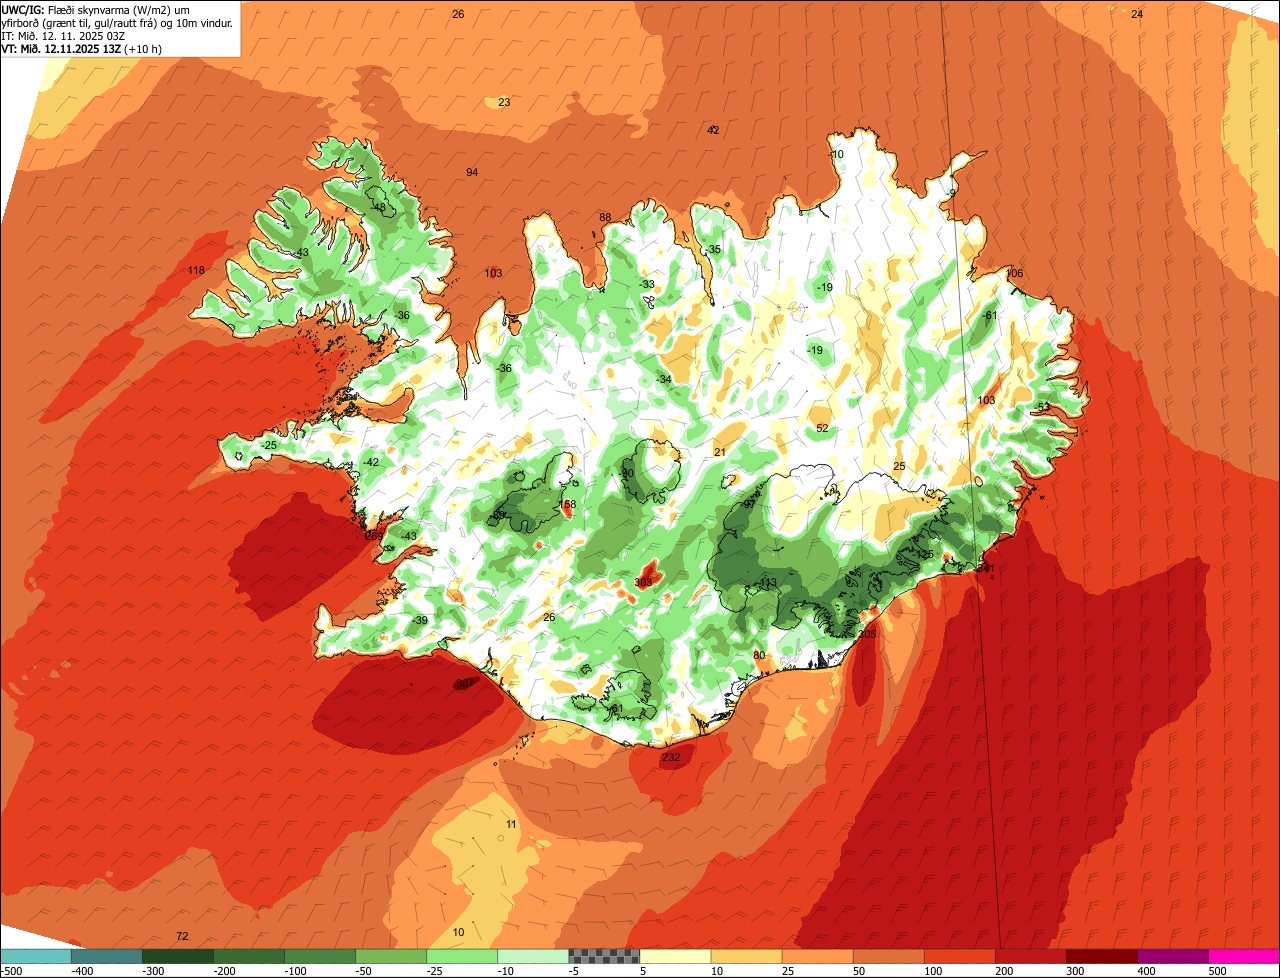Click the valid time line 'VT: Mið. 12.11.2025 13Z (+10 h)'
The height and width of the screenshot is (978, 1280).
coord(82,48)
